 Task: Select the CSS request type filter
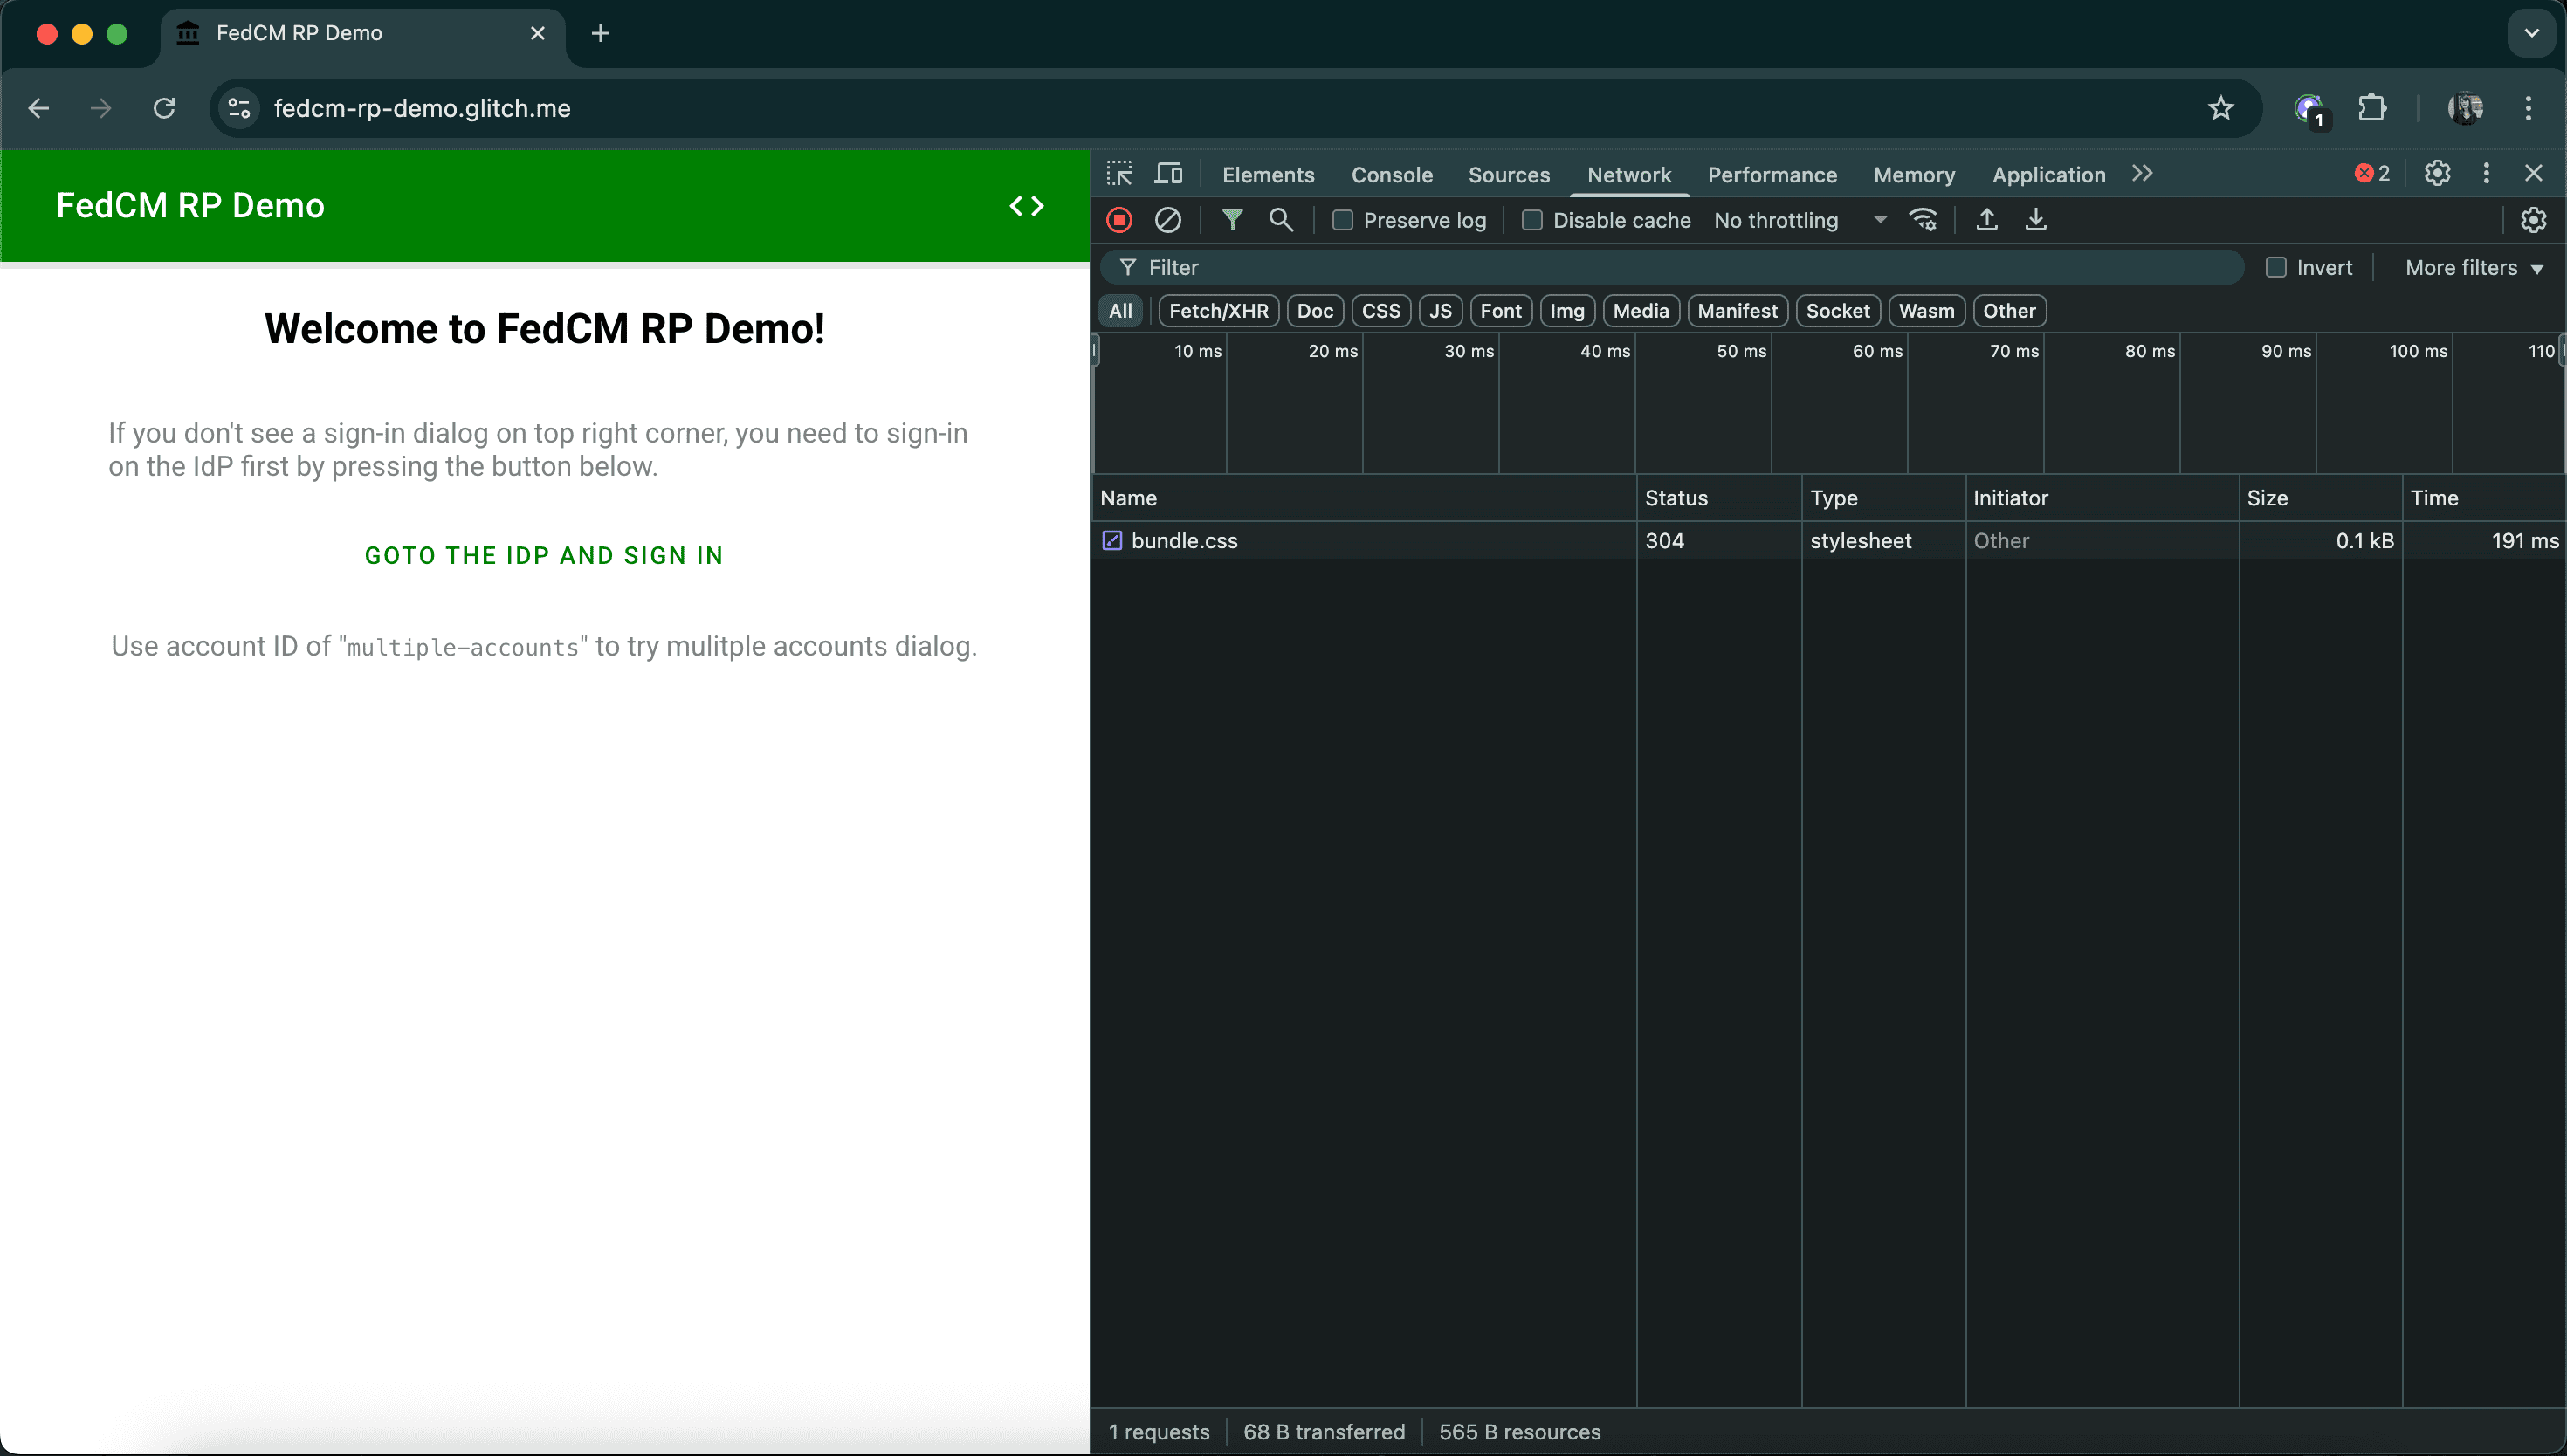[1381, 310]
